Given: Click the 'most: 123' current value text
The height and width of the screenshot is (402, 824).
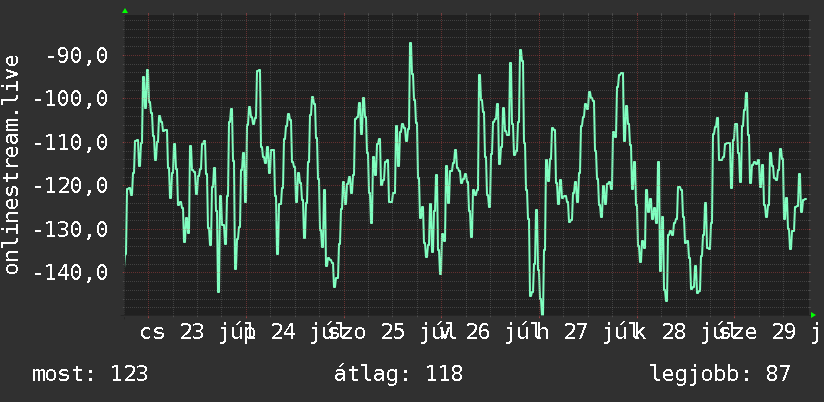Looking at the screenshot, I should [x=90, y=374].
